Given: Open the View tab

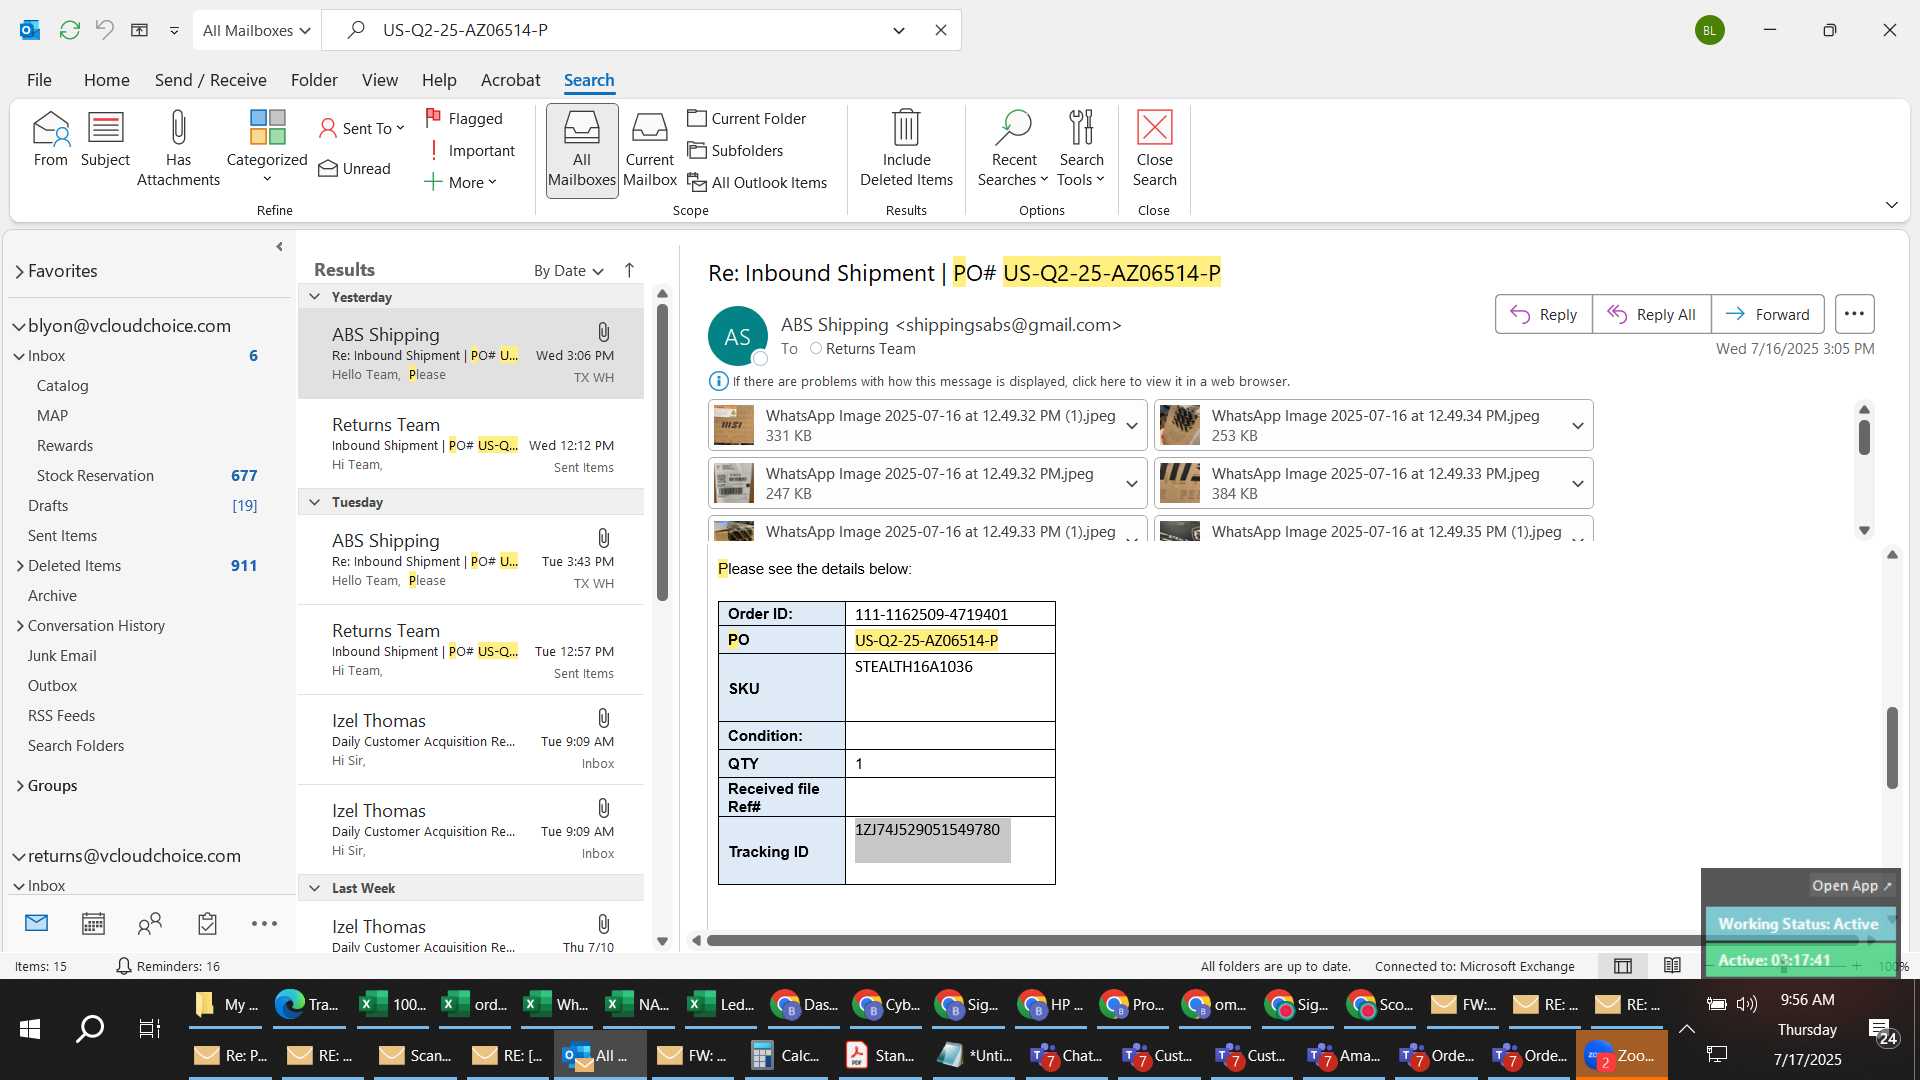Looking at the screenshot, I should click(379, 80).
